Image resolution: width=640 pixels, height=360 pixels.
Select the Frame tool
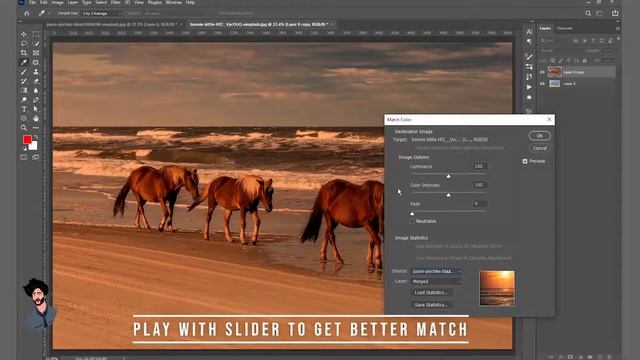(36, 53)
